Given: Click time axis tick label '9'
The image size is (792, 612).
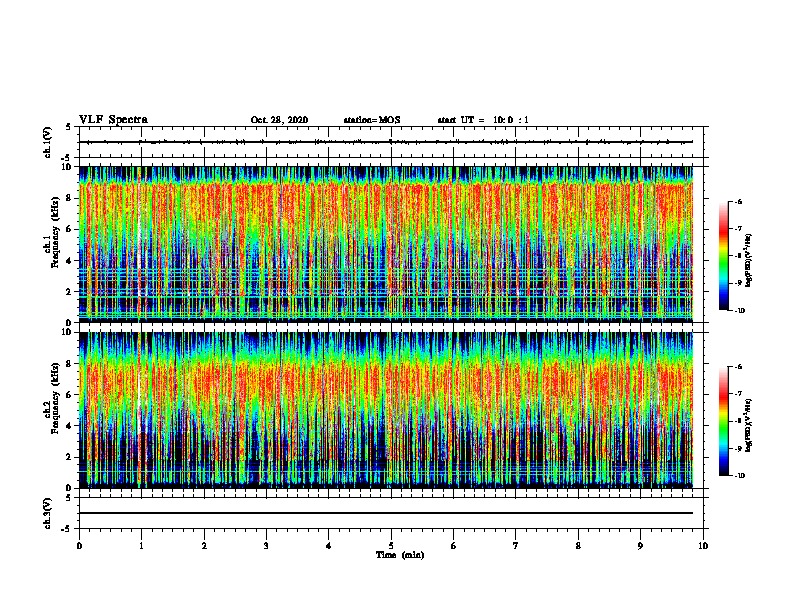Looking at the screenshot, I should tap(640, 546).
